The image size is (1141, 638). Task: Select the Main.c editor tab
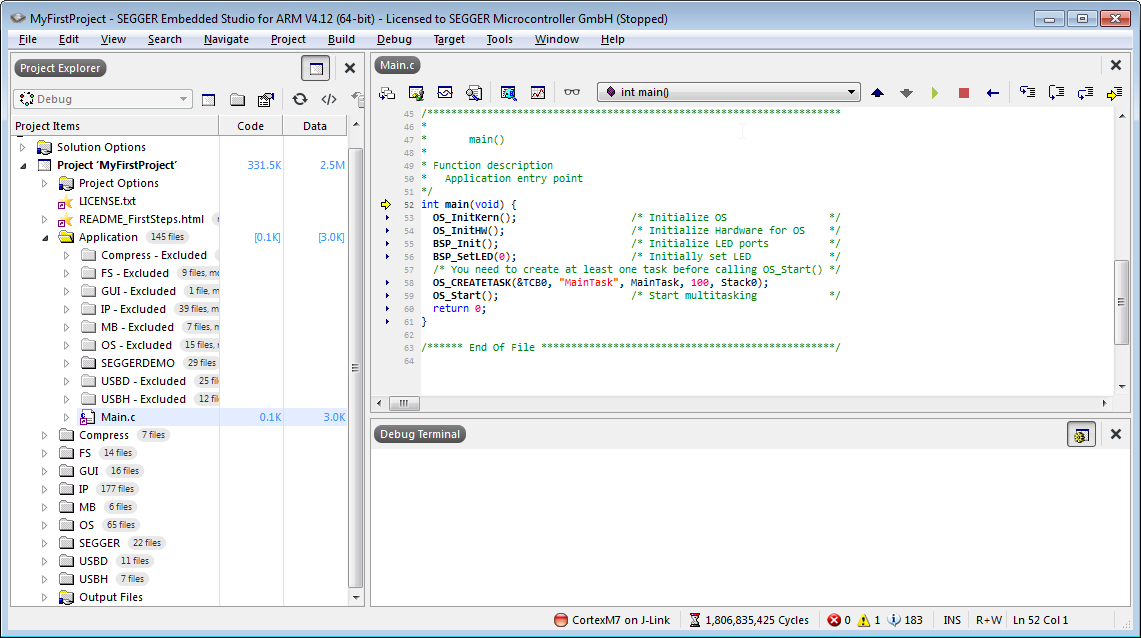point(397,65)
